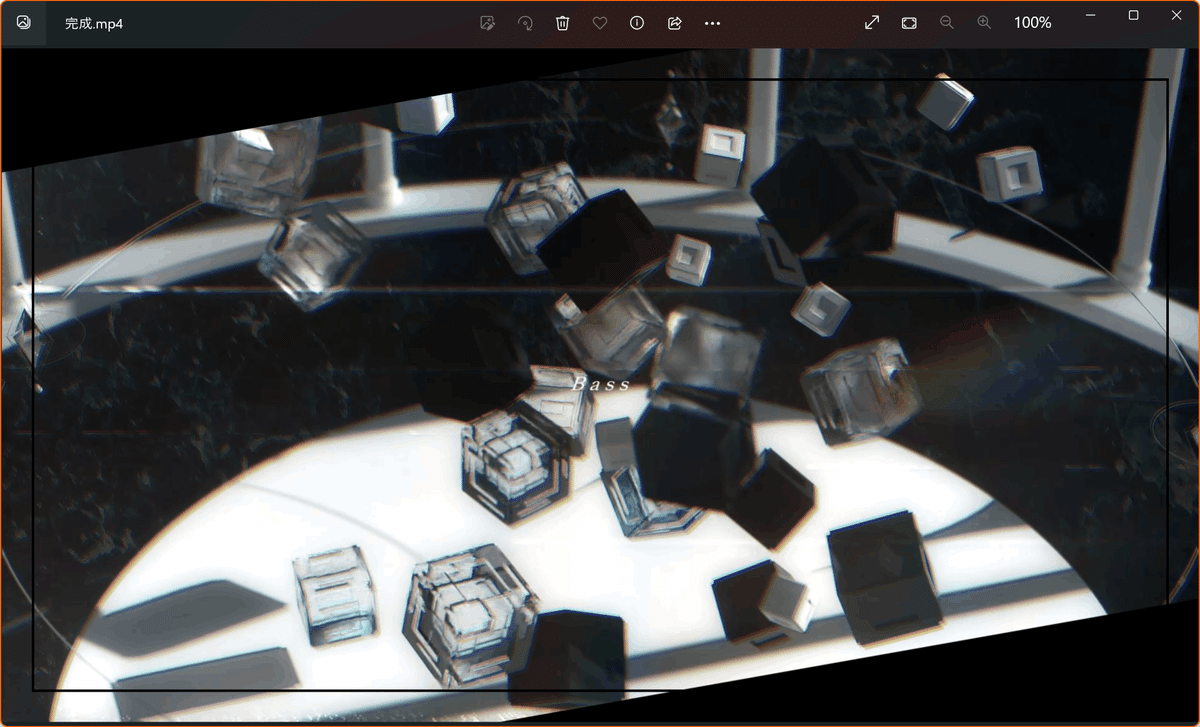Open the three-dots more options menu
The width and height of the screenshot is (1200, 727).
pyautogui.click(x=712, y=23)
